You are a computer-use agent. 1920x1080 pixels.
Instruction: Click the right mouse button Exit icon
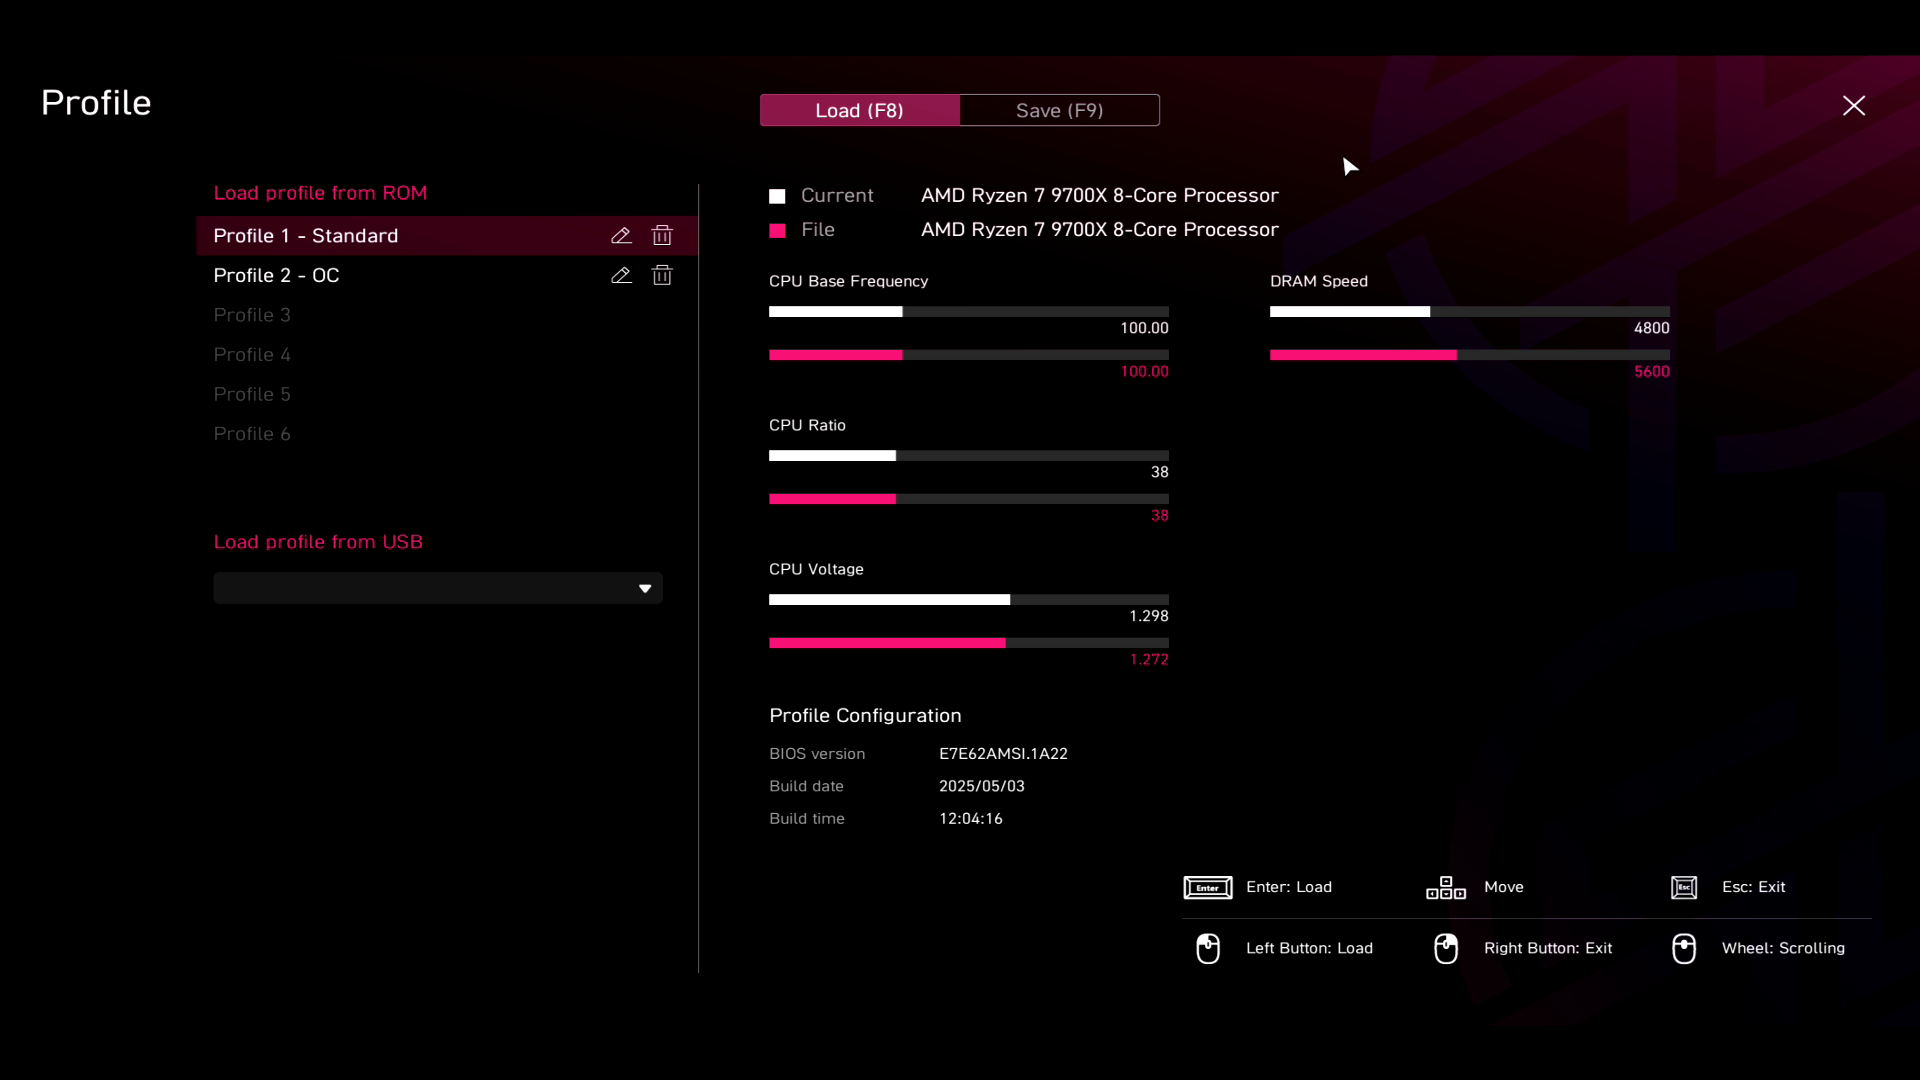point(1445,948)
